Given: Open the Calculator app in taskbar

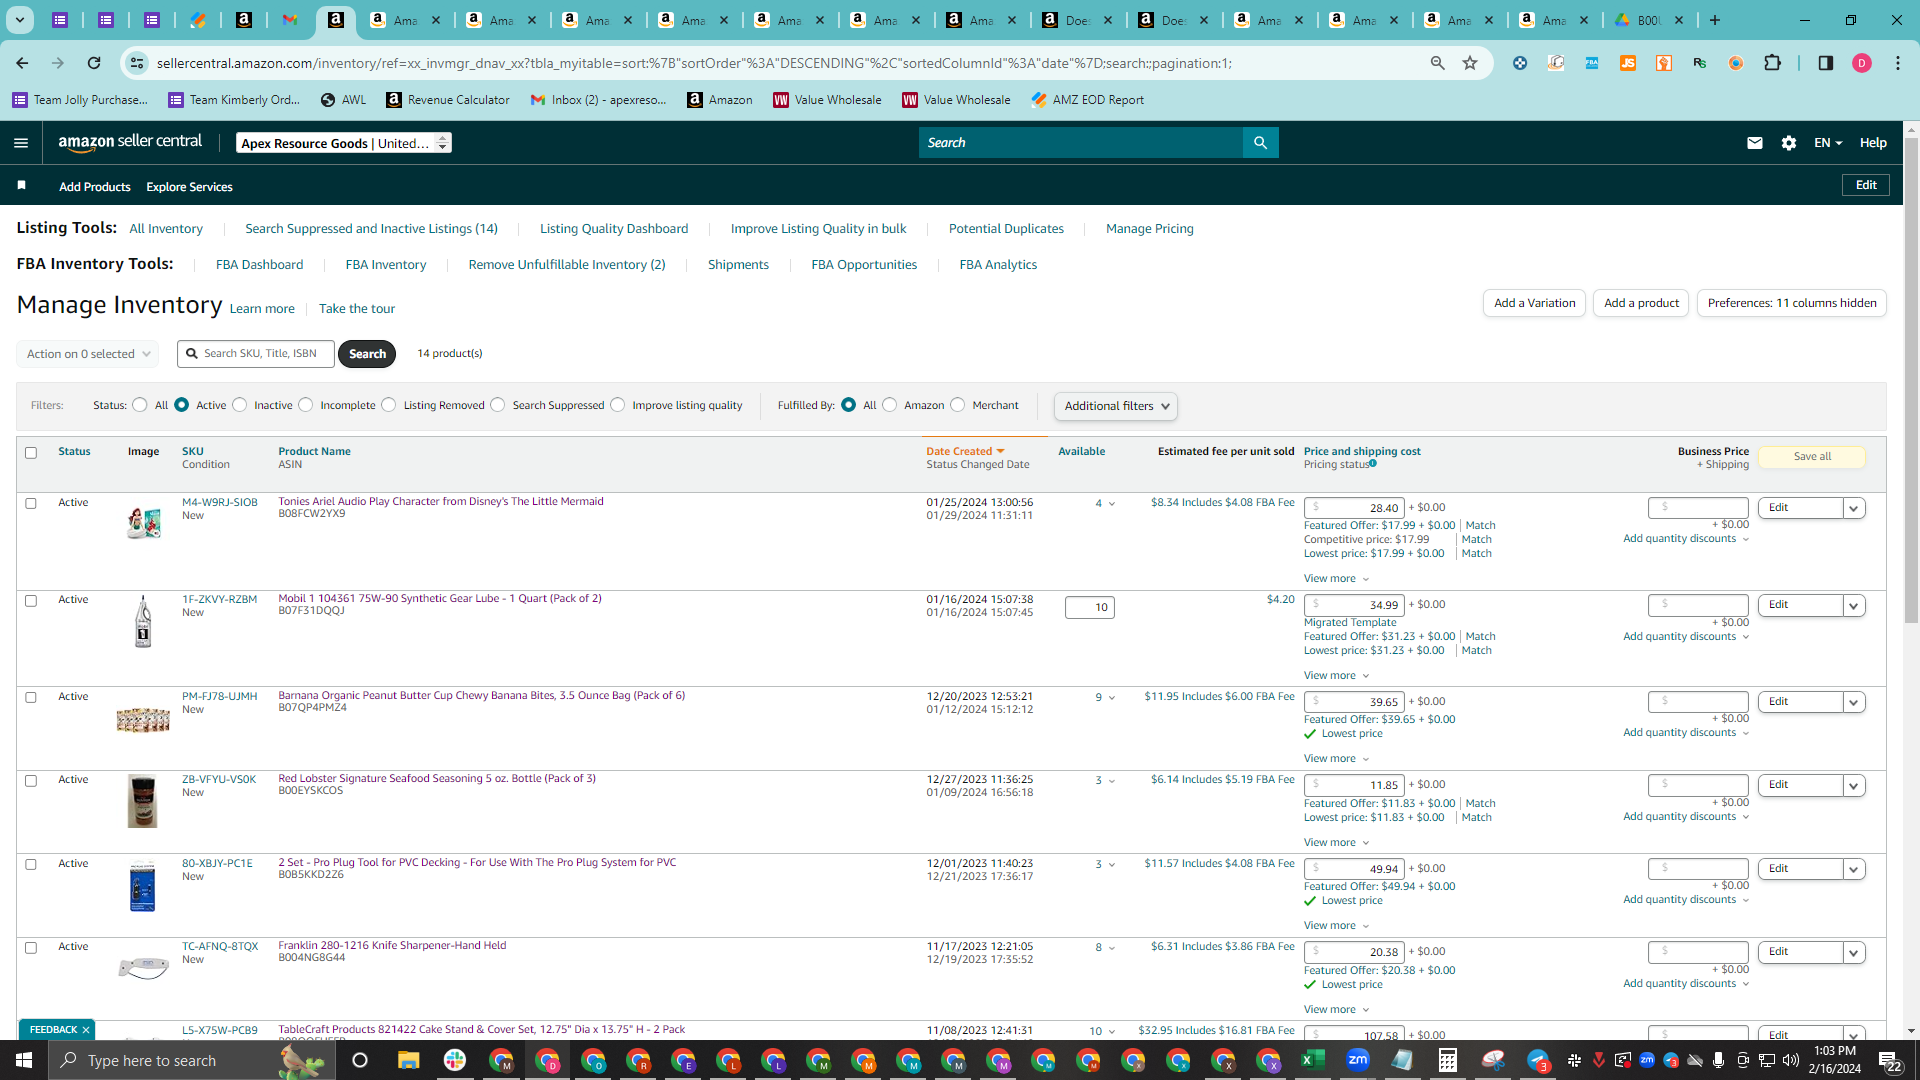Looking at the screenshot, I should pyautogui.click(x=1447, y=1060).
